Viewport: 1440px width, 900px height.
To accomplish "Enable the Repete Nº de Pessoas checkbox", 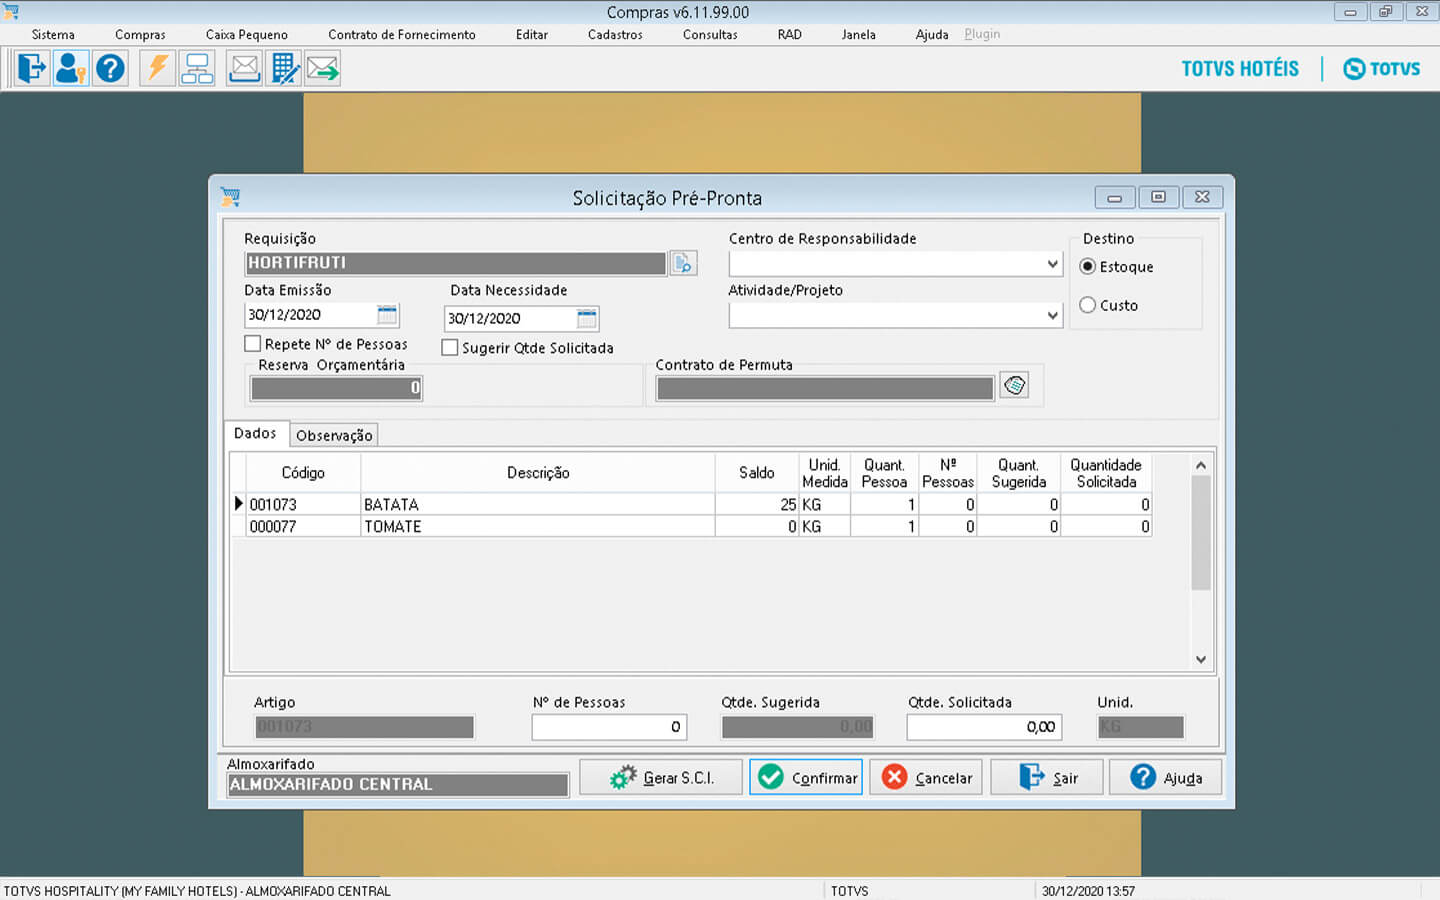I will [253, 344].
